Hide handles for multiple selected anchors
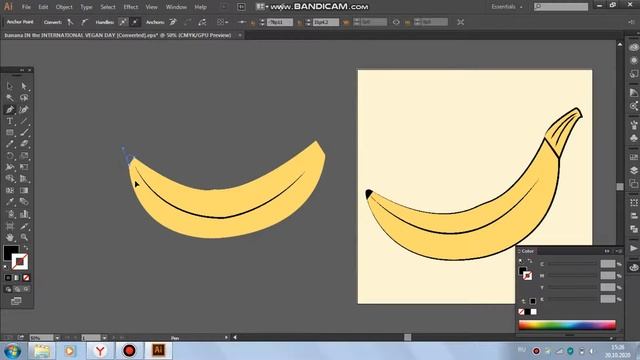Image resolution: width=640 pixels, height=360 pixels. [135, 22]
